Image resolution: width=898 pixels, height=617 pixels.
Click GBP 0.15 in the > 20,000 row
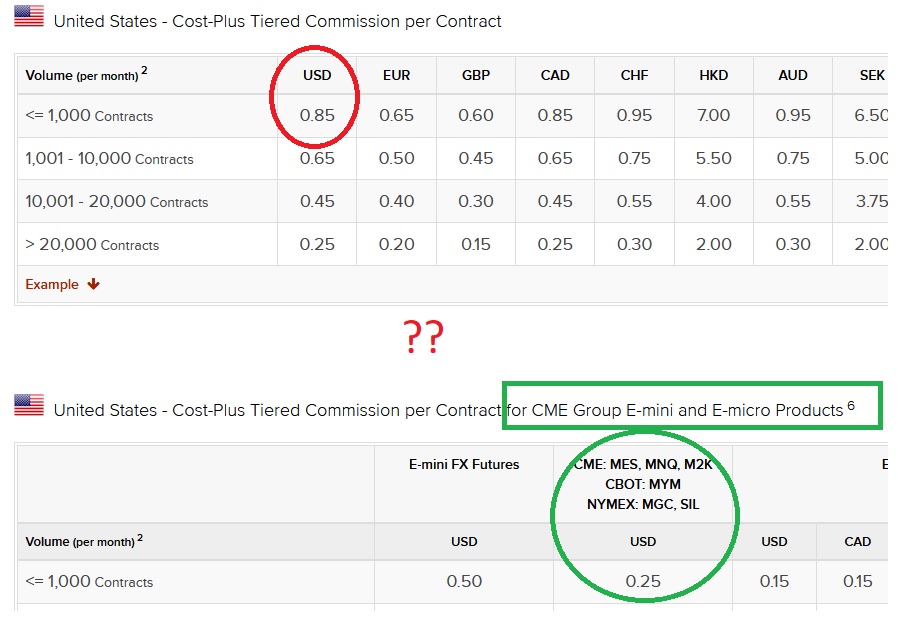pyautogui.click(x=476, y=244)
